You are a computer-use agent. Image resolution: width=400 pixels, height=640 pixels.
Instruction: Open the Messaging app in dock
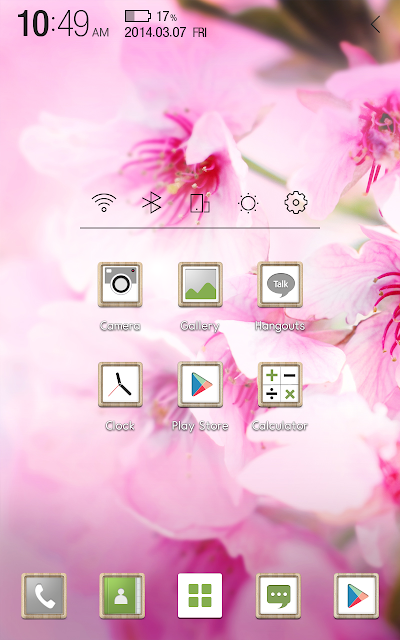[278, 596]
